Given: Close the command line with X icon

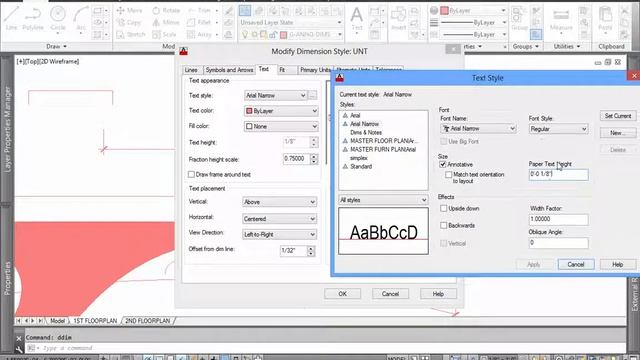Looking at the screenshot, I should click(x=19, y=338).
